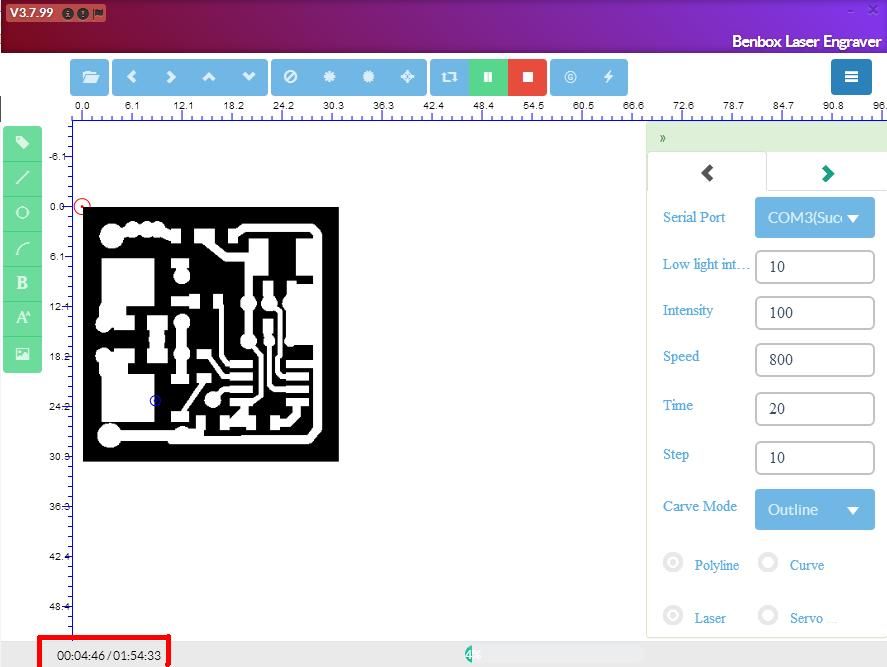
Task: Click the Speed label
Action: (x=681, y=356)
